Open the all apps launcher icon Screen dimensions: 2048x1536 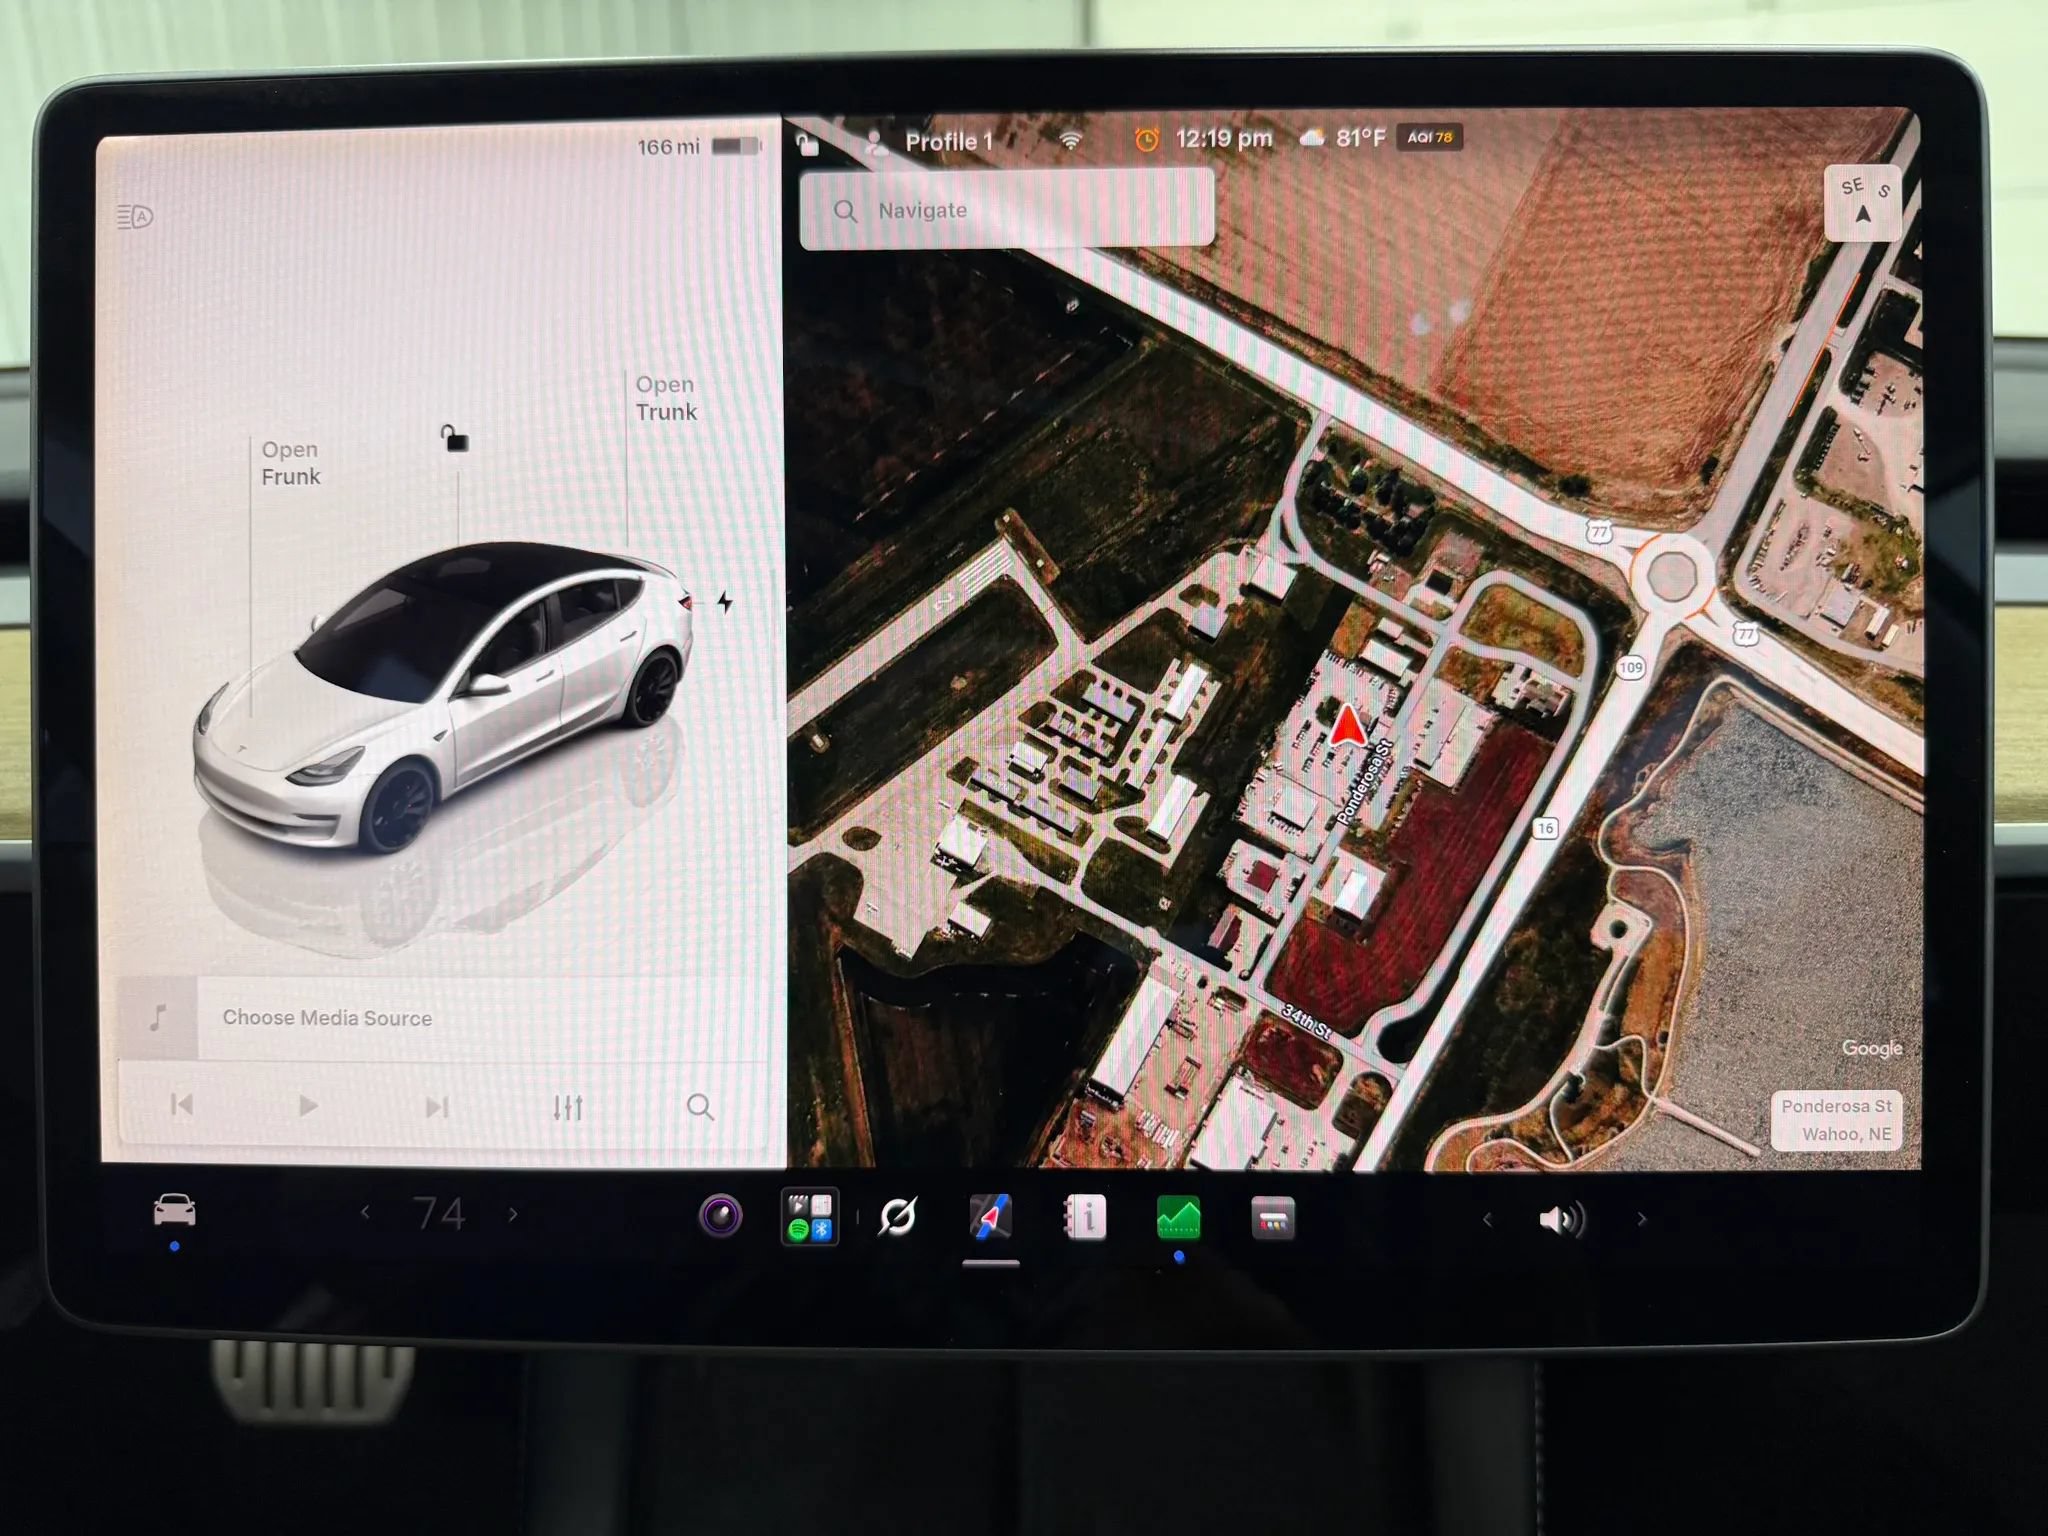tap(809, 1217)
